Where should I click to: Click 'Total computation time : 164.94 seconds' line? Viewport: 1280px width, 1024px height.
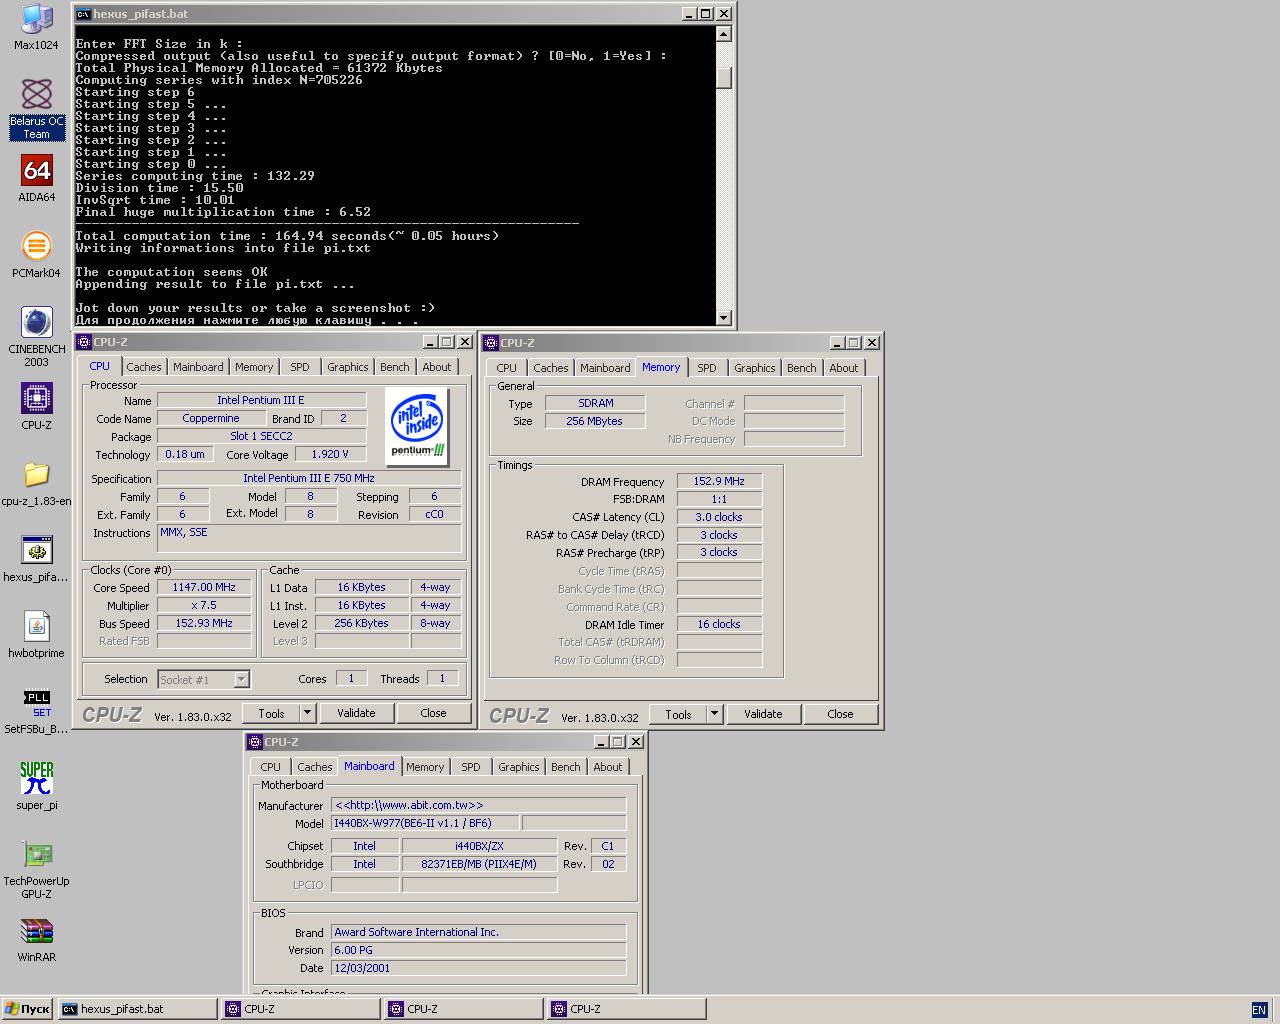point(287,236)
